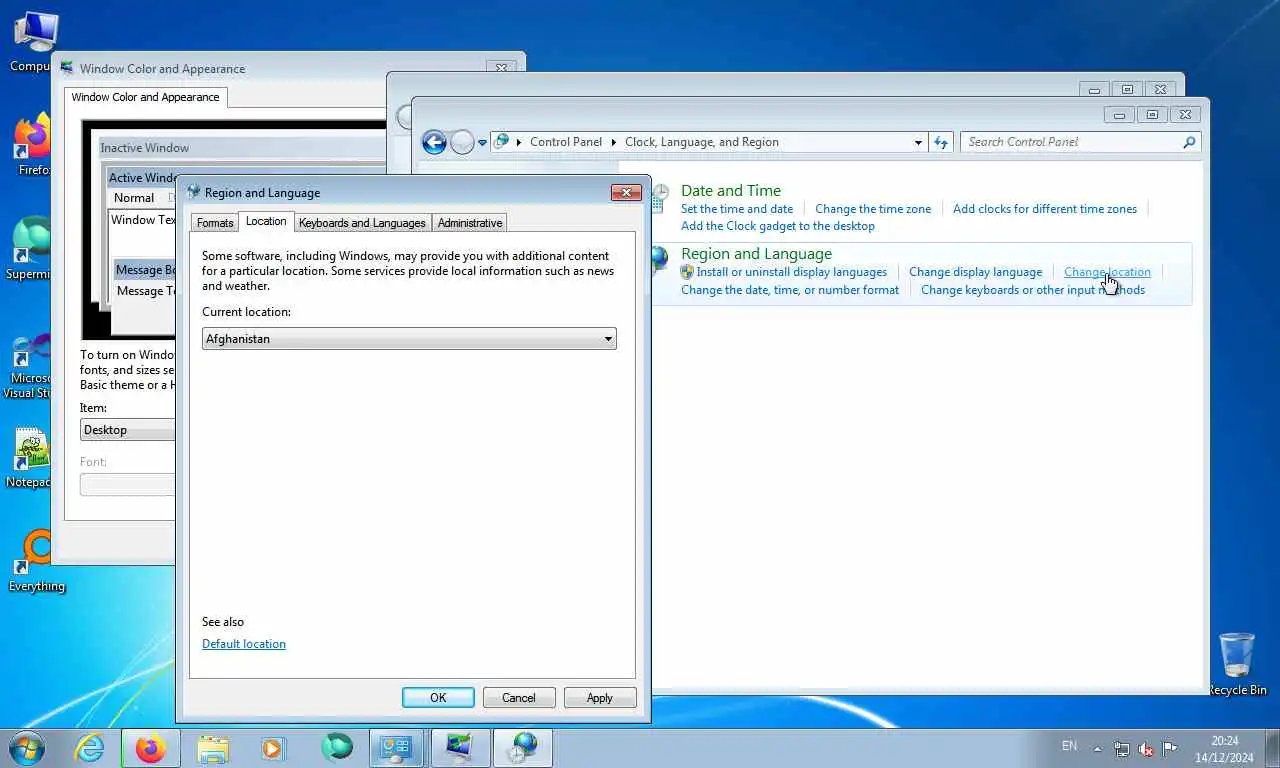
Task: Show hidden tray icons arrow
Action: coord(1097,748)
